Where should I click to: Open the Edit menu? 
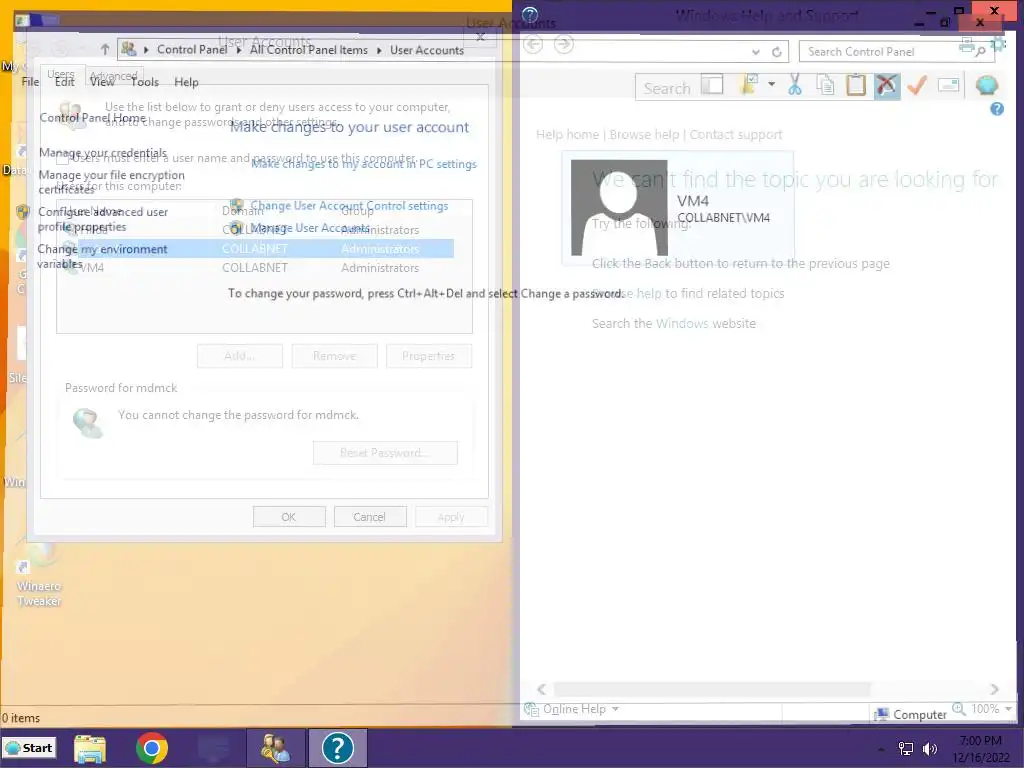[x=64, y=82]
